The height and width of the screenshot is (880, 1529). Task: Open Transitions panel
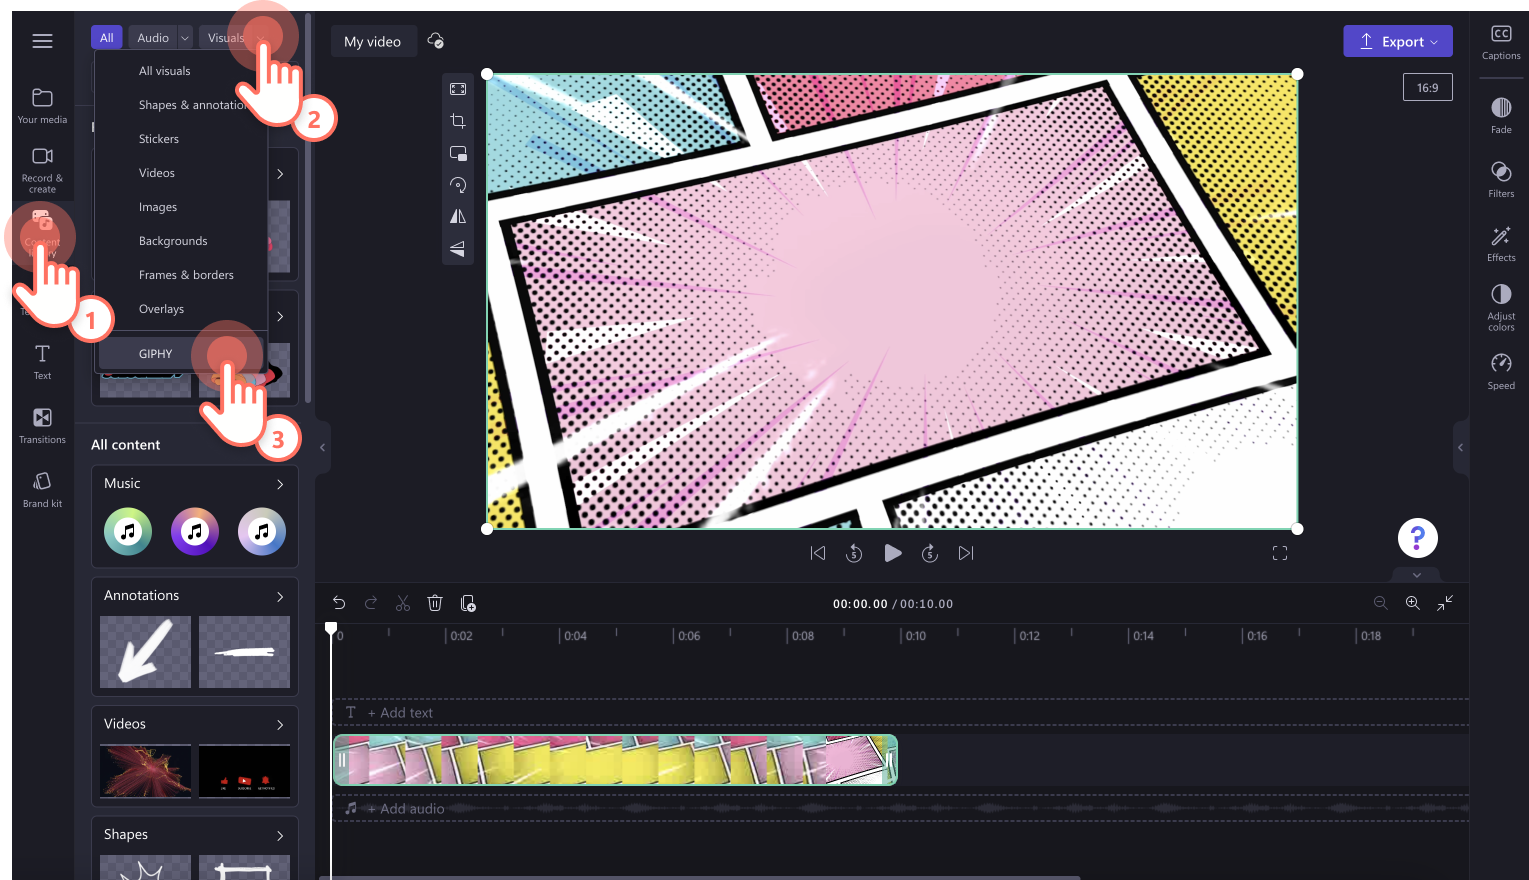pyautogui.click(x=42, y=425)
